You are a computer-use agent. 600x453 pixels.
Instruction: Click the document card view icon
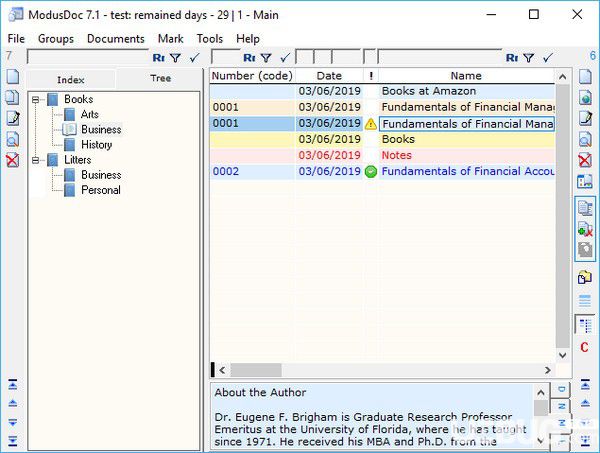tap(585, 181)
